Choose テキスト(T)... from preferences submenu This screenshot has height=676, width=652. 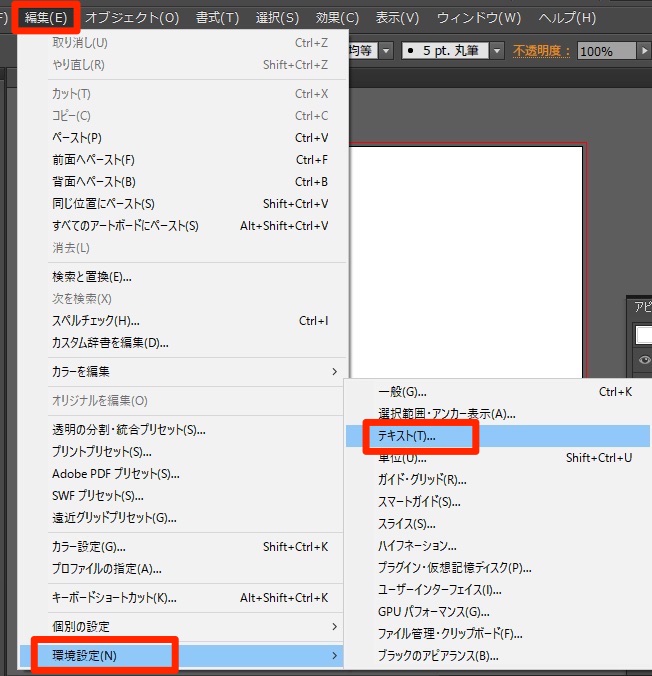click(407, 436)
